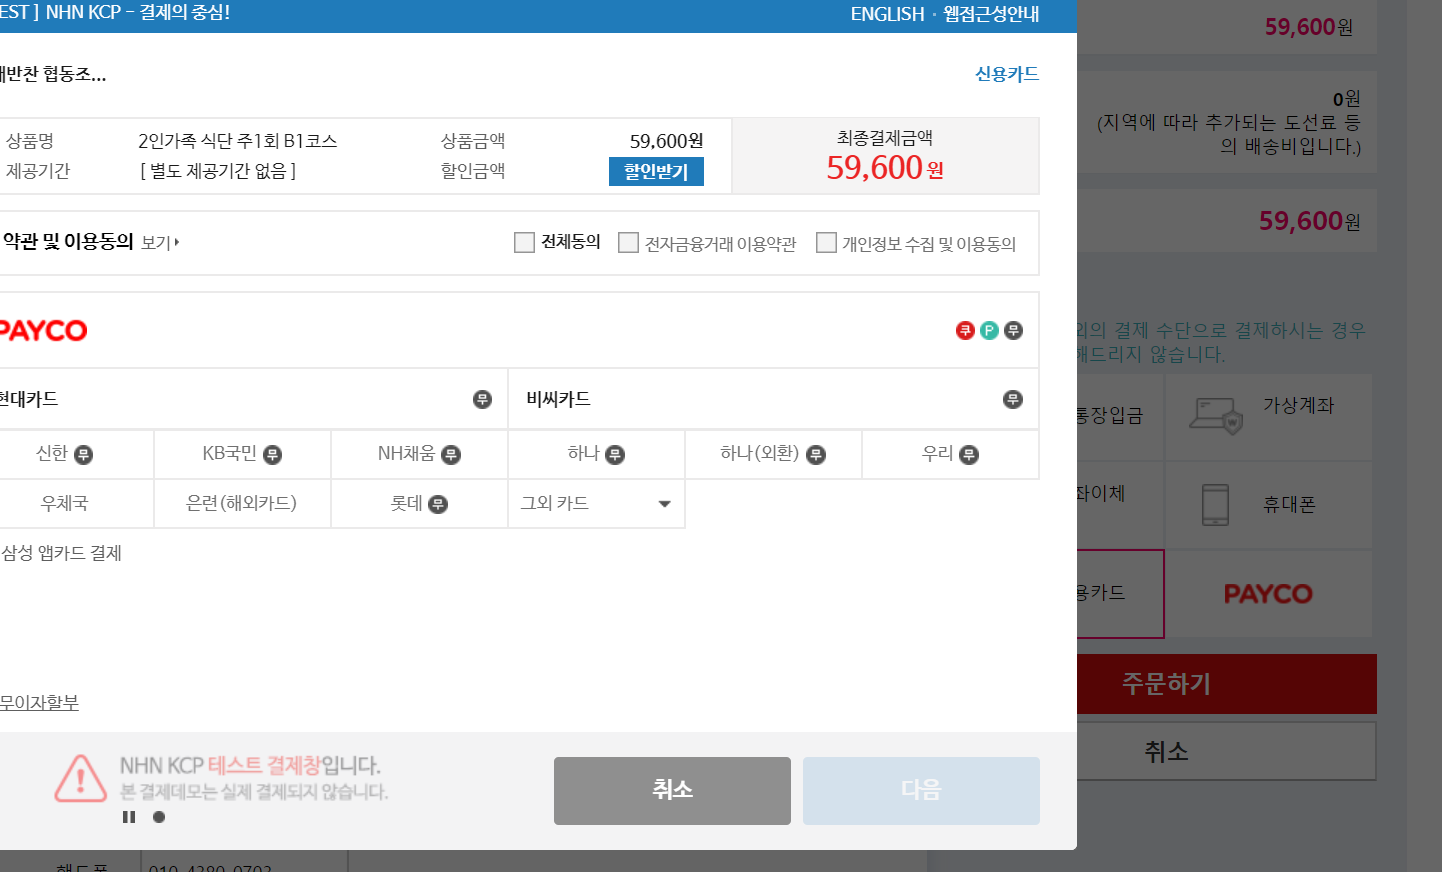The height and width of the screenshot is (872, 1442).
Task: Click the green P point icon in PAYCO row
Action: point(989,330)
